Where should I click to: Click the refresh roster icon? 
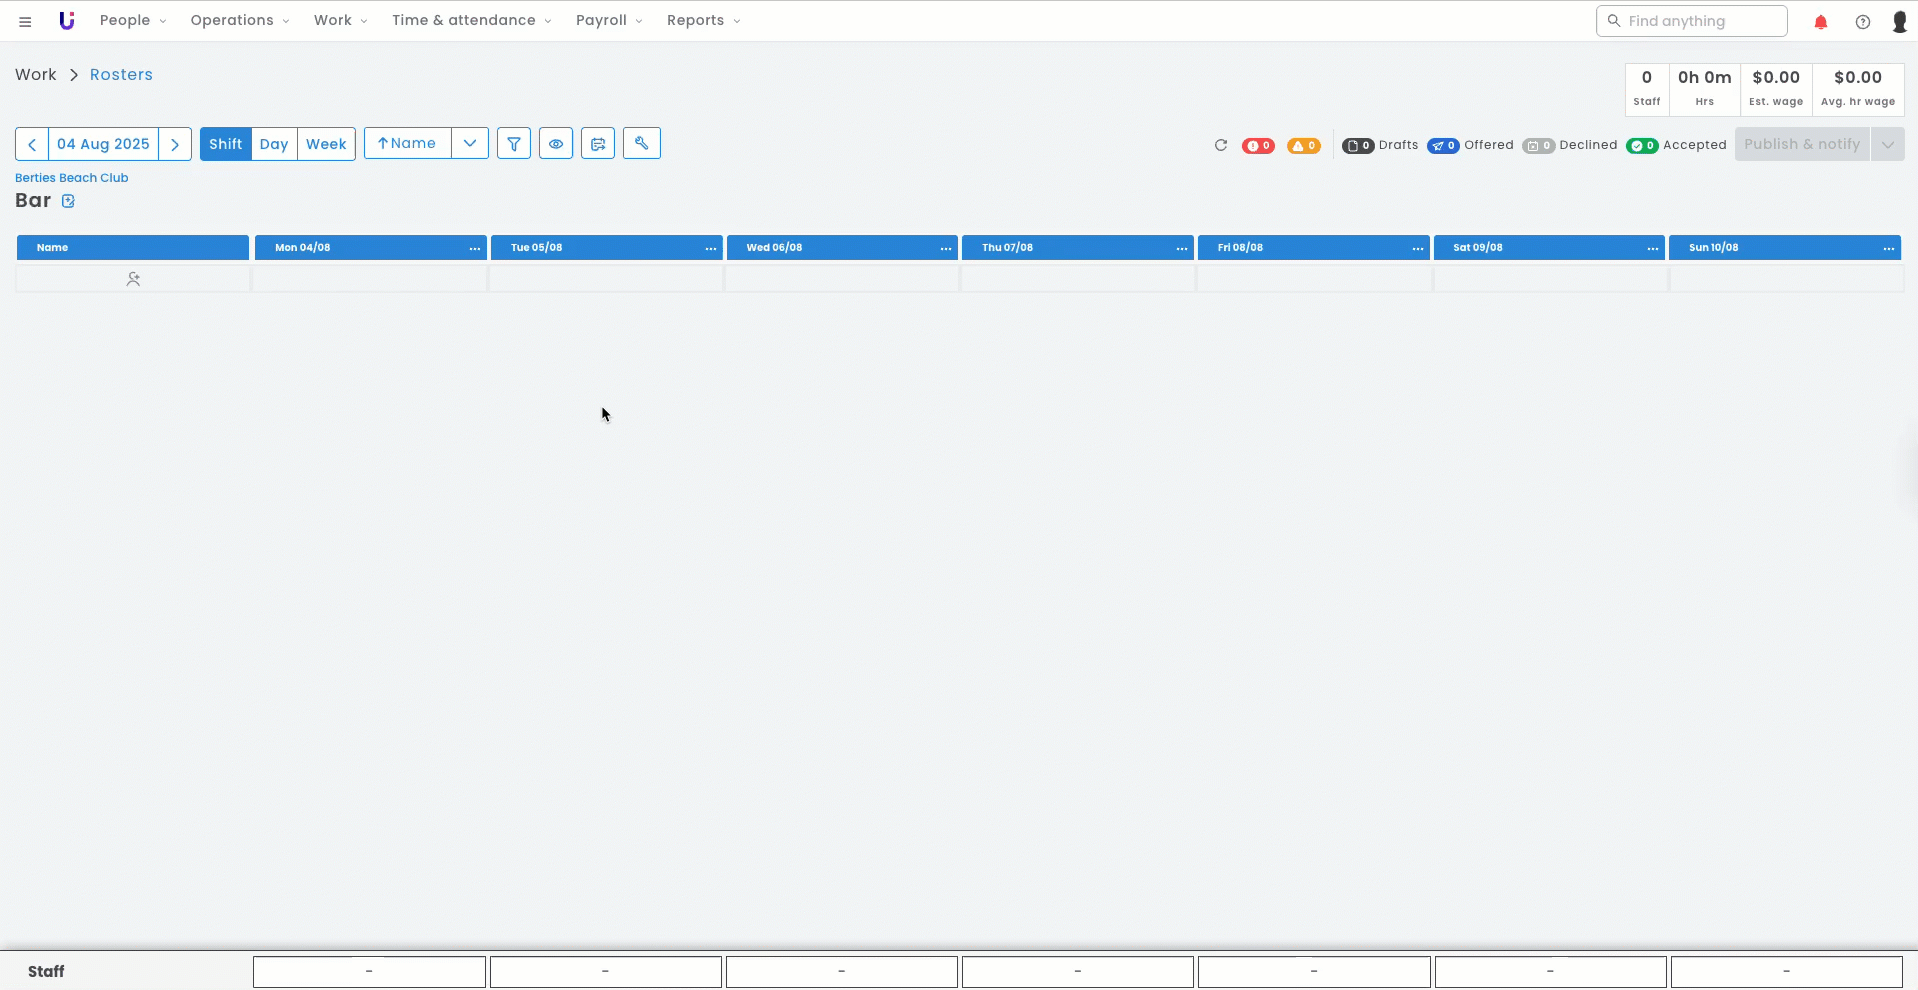click(1220, 145)
